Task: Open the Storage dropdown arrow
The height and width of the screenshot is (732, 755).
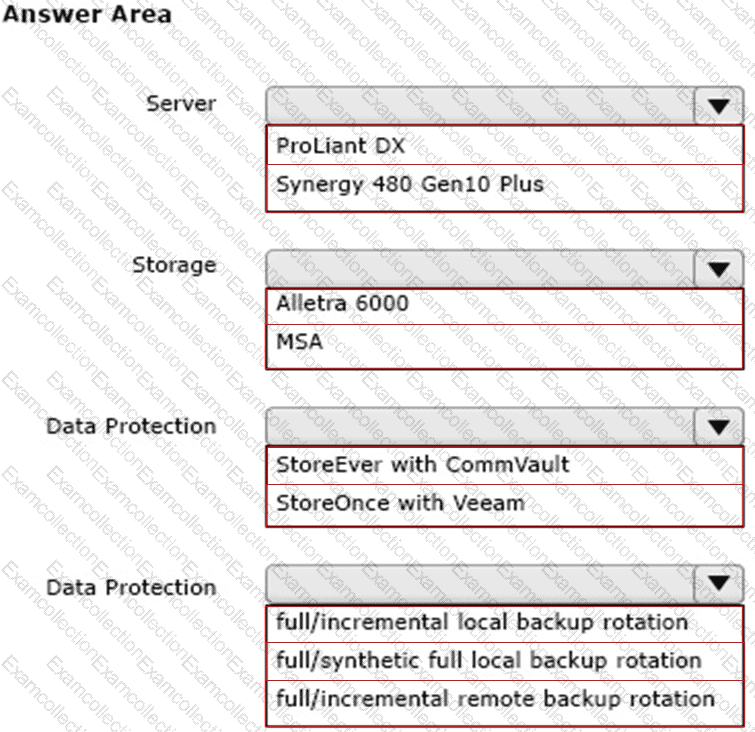Action: [x=718, y=268]
